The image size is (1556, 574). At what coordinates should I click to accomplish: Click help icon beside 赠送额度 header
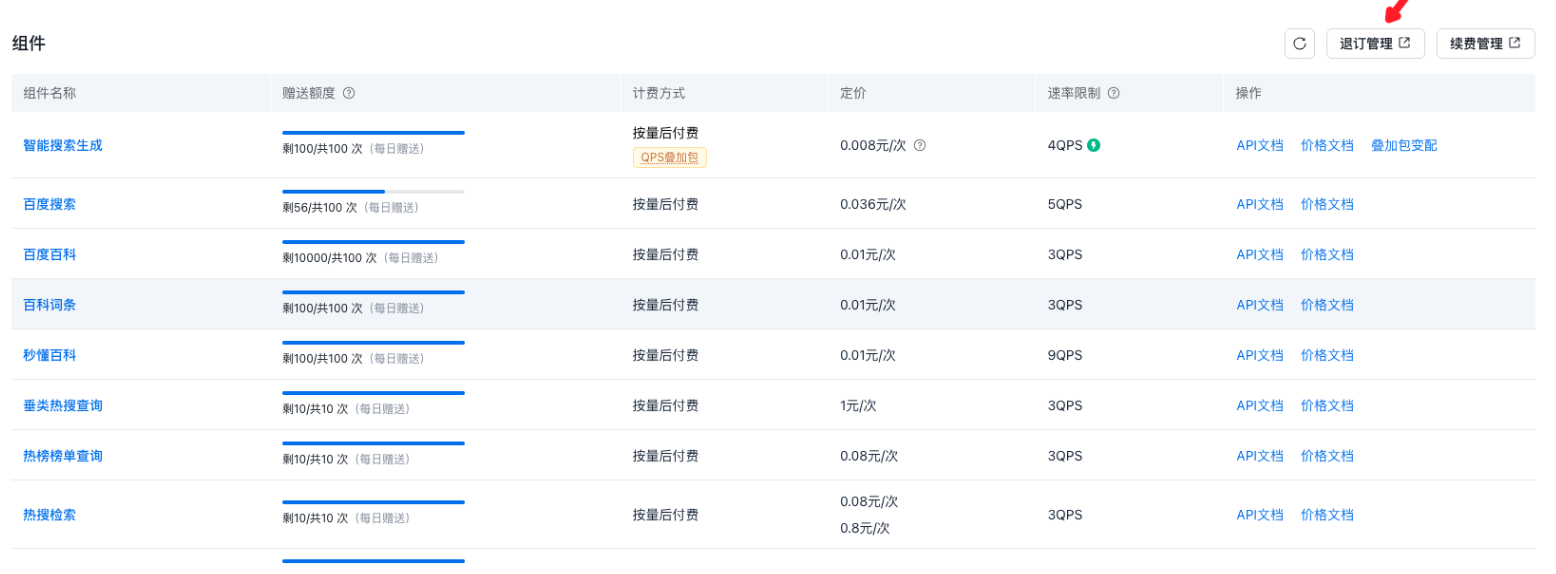coord(349,93)
